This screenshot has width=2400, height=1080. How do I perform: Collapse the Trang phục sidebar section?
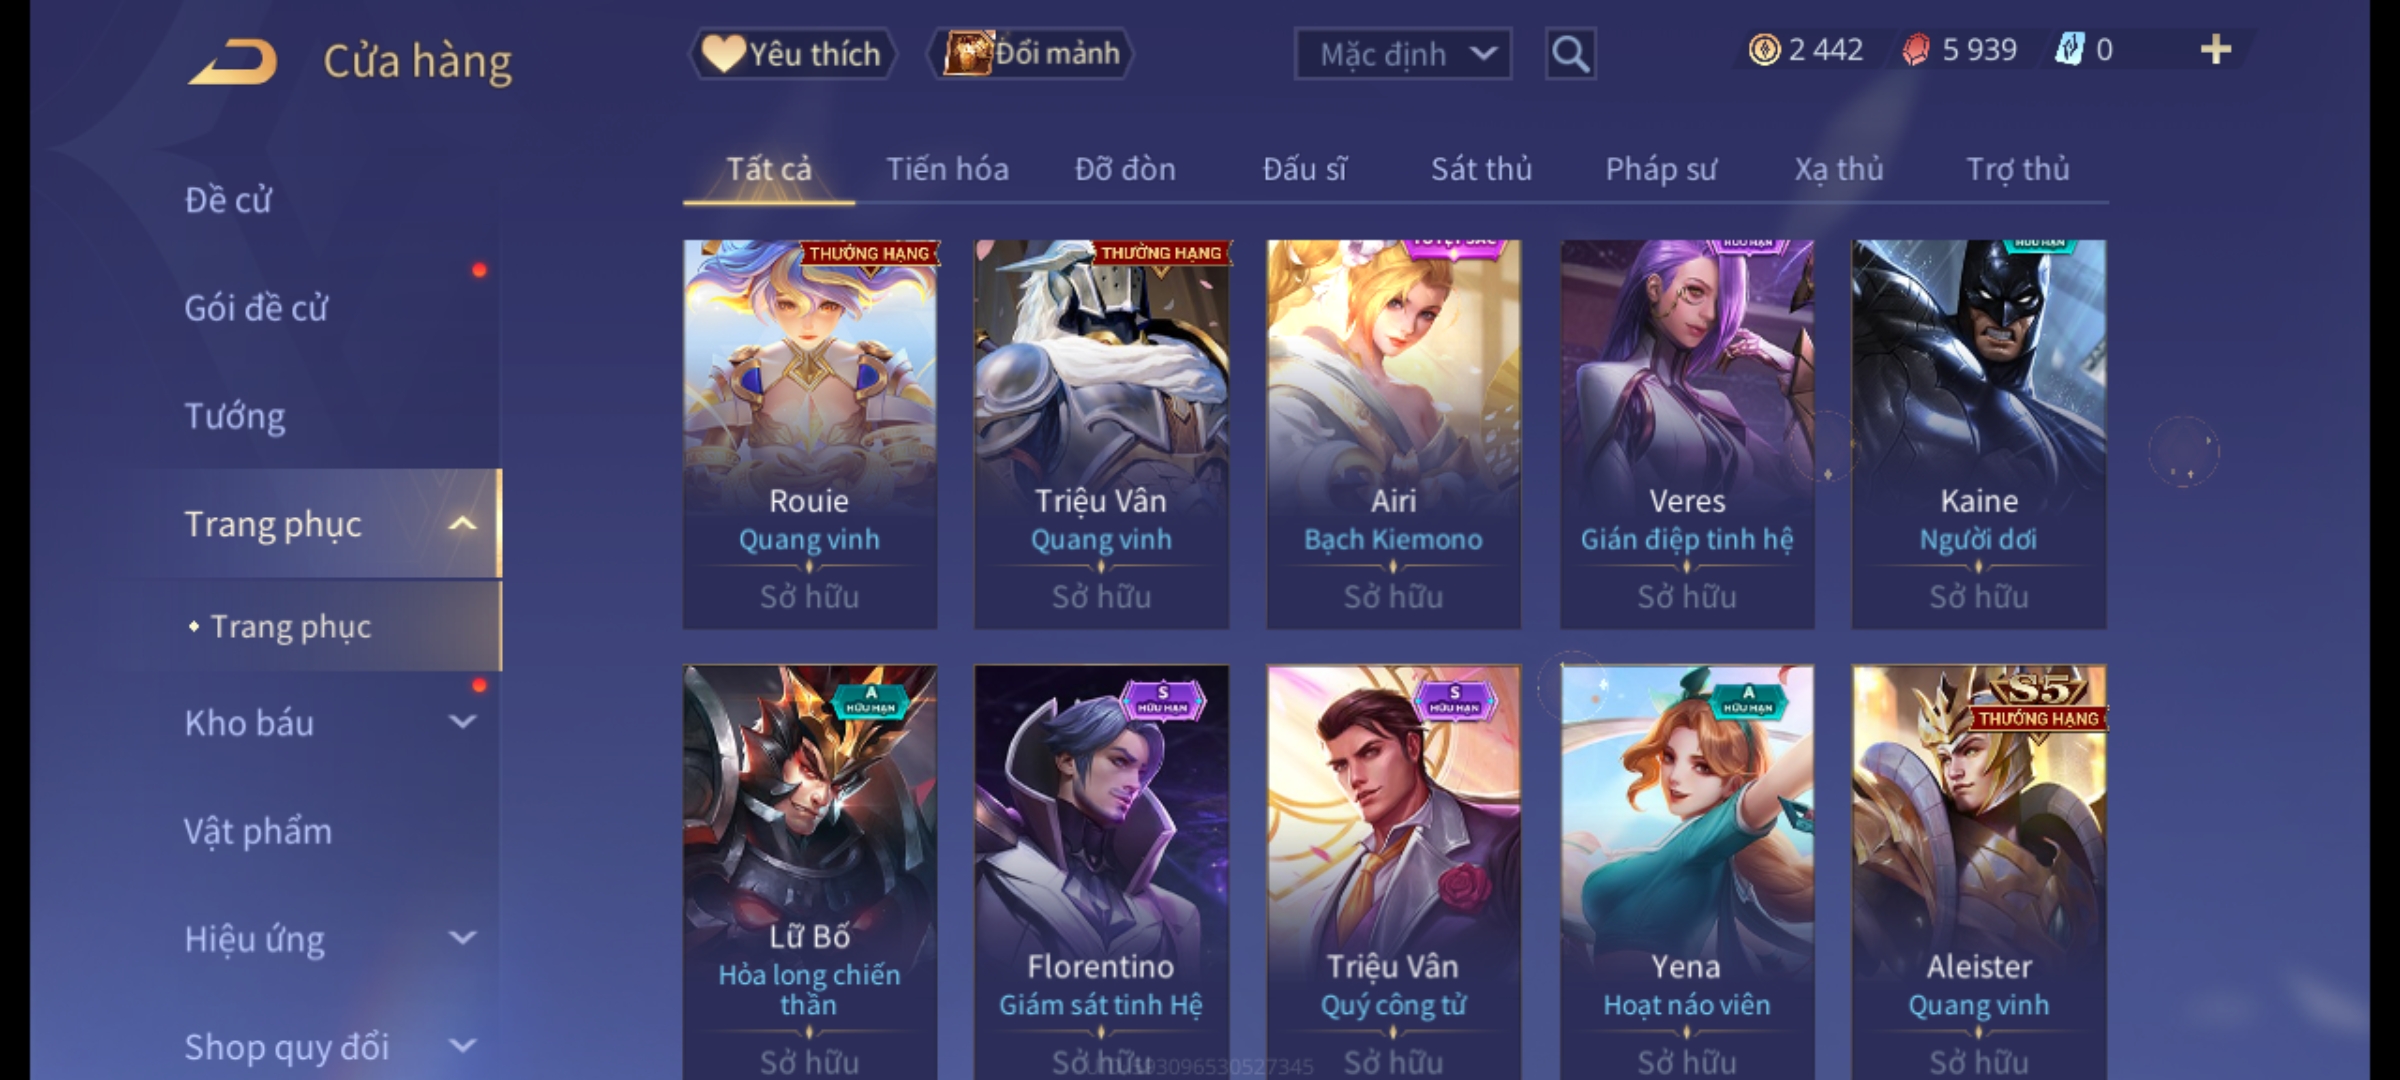(462, 524)
